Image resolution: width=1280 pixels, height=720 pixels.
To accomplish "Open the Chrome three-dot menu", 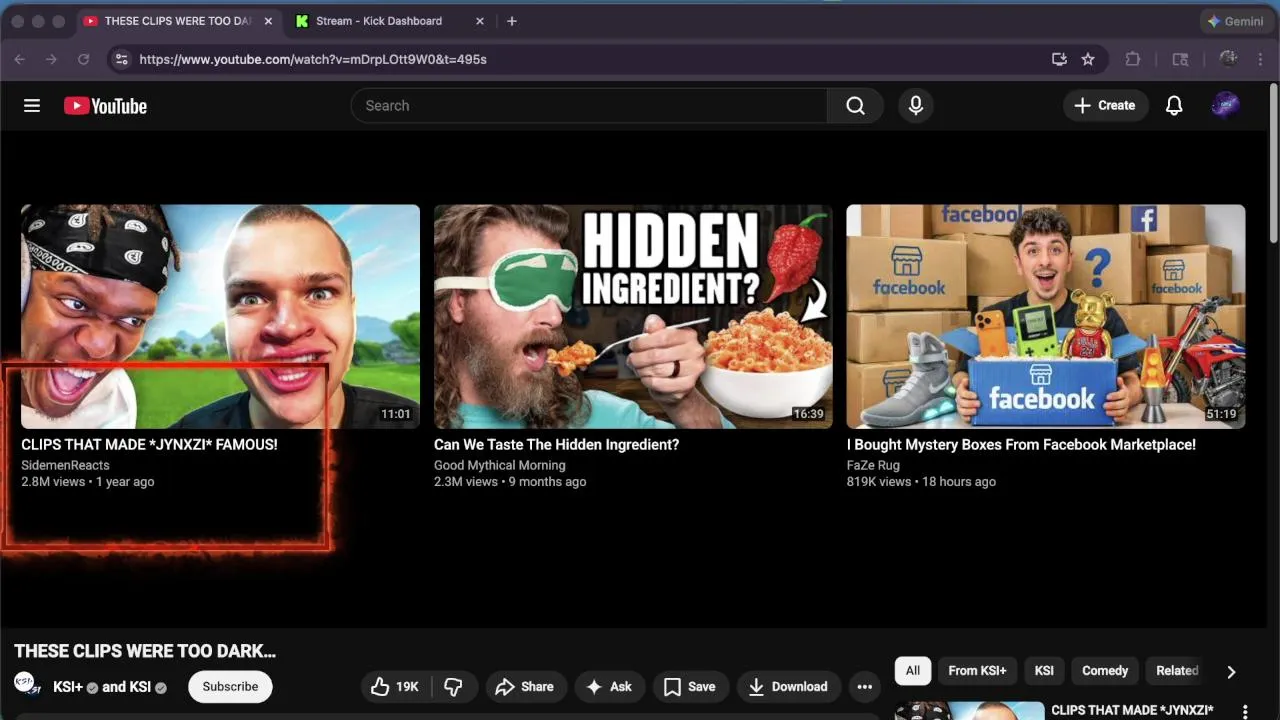I will point(1263,59).
